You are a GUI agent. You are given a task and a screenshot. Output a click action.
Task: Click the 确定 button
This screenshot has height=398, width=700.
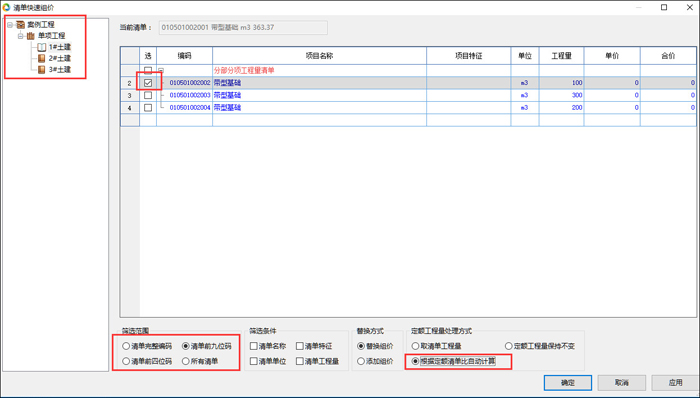click(x=568, y=383)
